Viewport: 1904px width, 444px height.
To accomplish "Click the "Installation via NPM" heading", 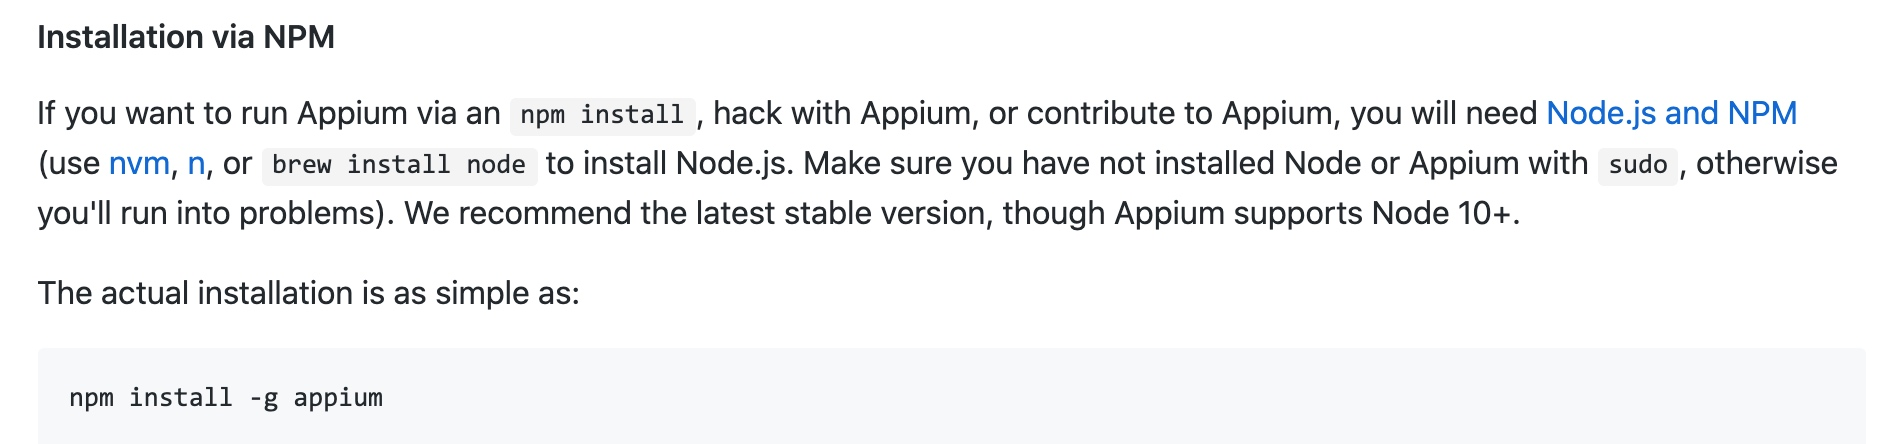I will (x=186, y=37).
